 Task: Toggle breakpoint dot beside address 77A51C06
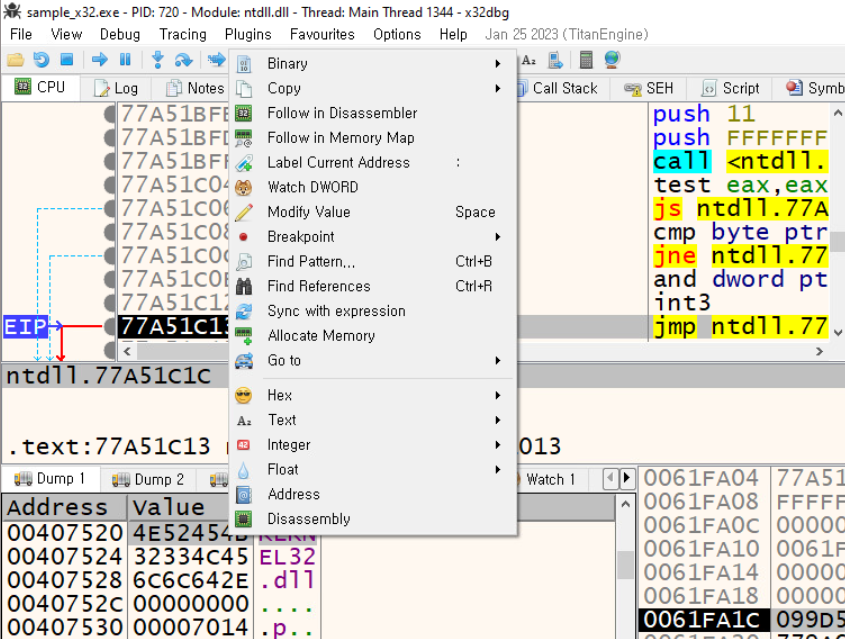(110, 209)
